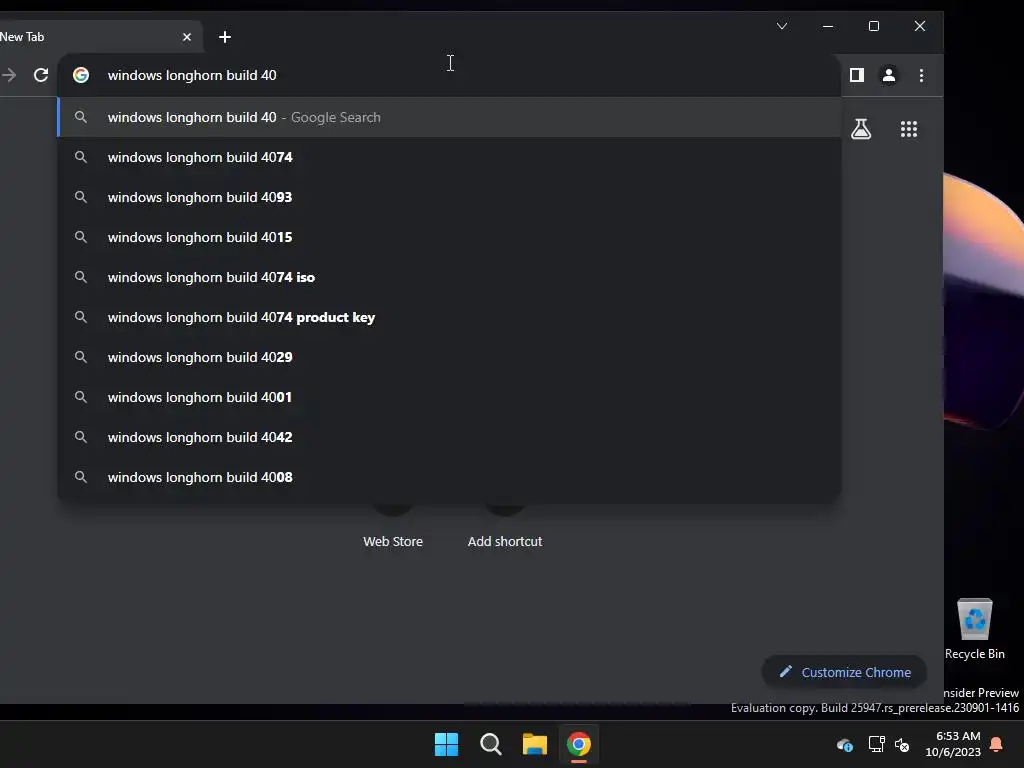Choose suggestion 'windows longhorn build 4015'

tap(449, 237)
